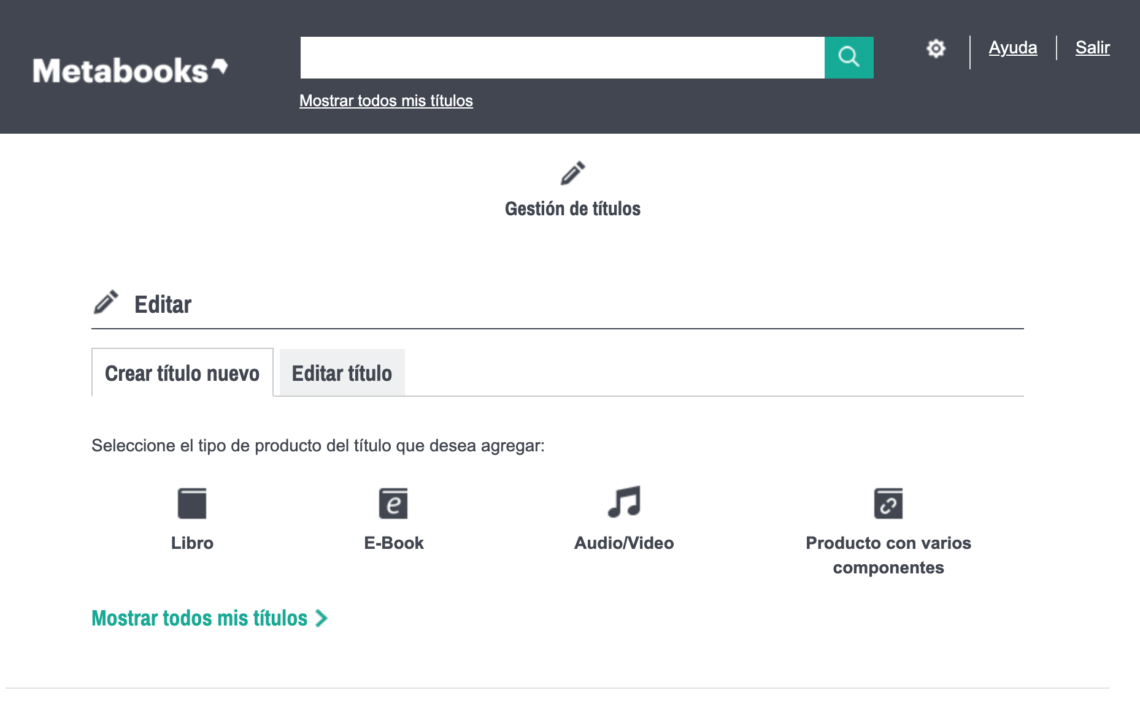
Task: Click the magnifying glass search button
Action: coord(848,58)
